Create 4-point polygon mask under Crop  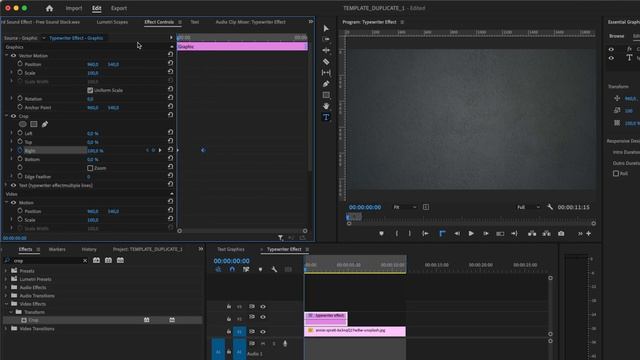point(34,124)
